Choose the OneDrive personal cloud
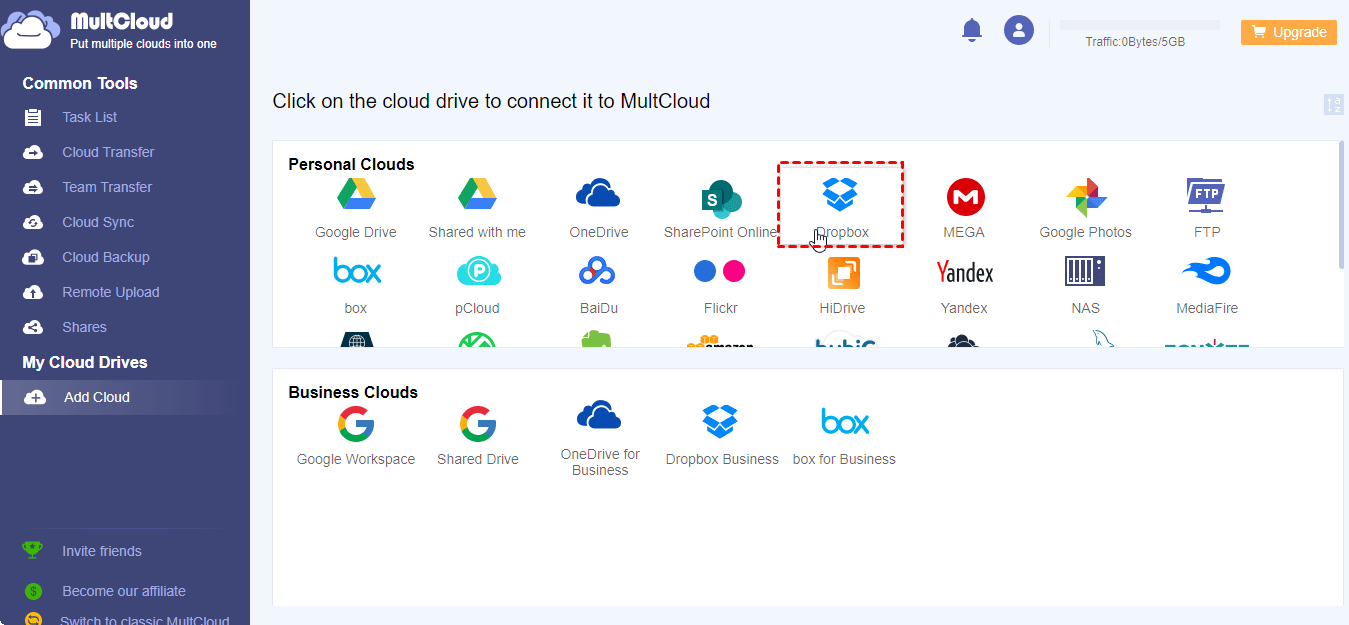Viewport: 1349px width, 625px height. [598, 196]
